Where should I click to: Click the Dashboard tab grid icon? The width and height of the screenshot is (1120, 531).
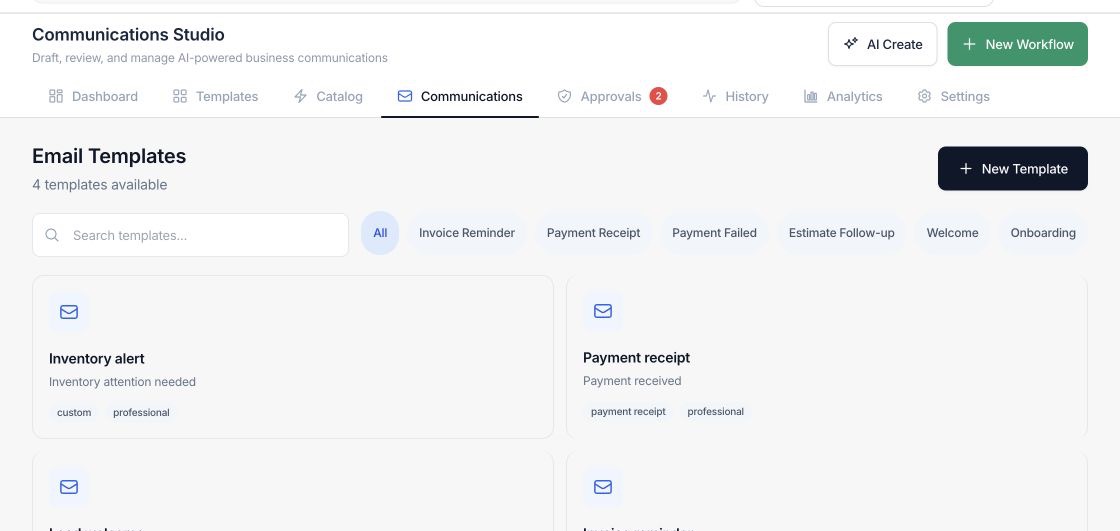tap(56, 96)
